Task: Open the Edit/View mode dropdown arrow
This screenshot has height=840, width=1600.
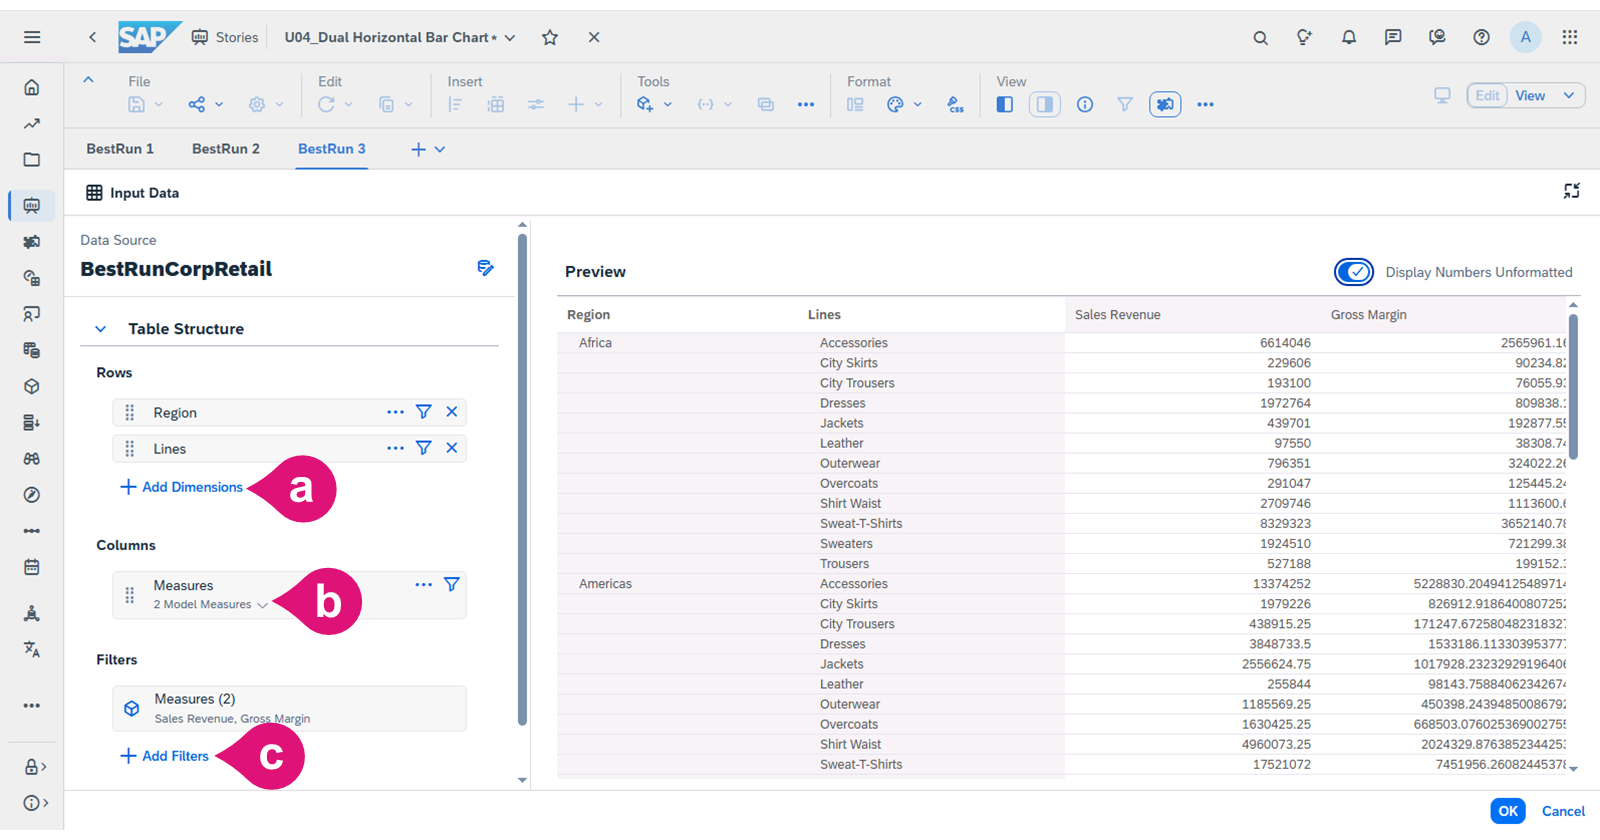Action: pyautogui.click(x=1569, y=96)
